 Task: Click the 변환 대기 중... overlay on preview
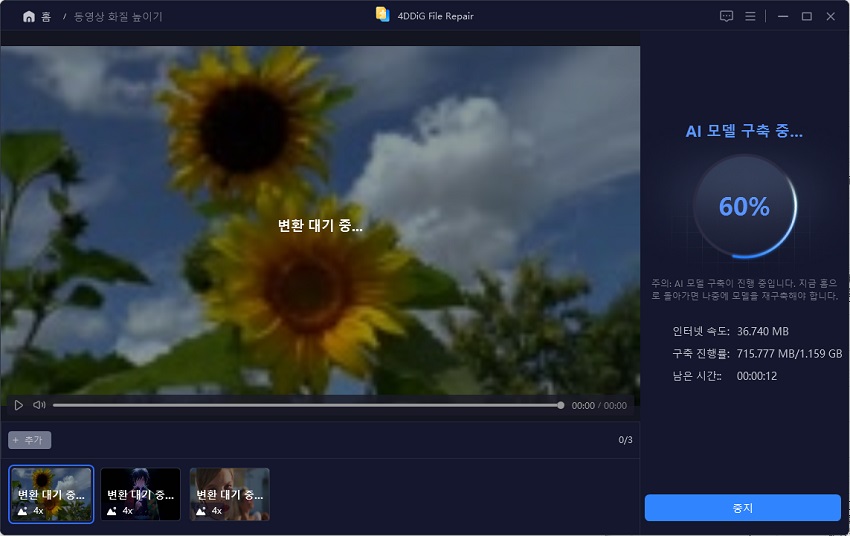pos(320,225)
